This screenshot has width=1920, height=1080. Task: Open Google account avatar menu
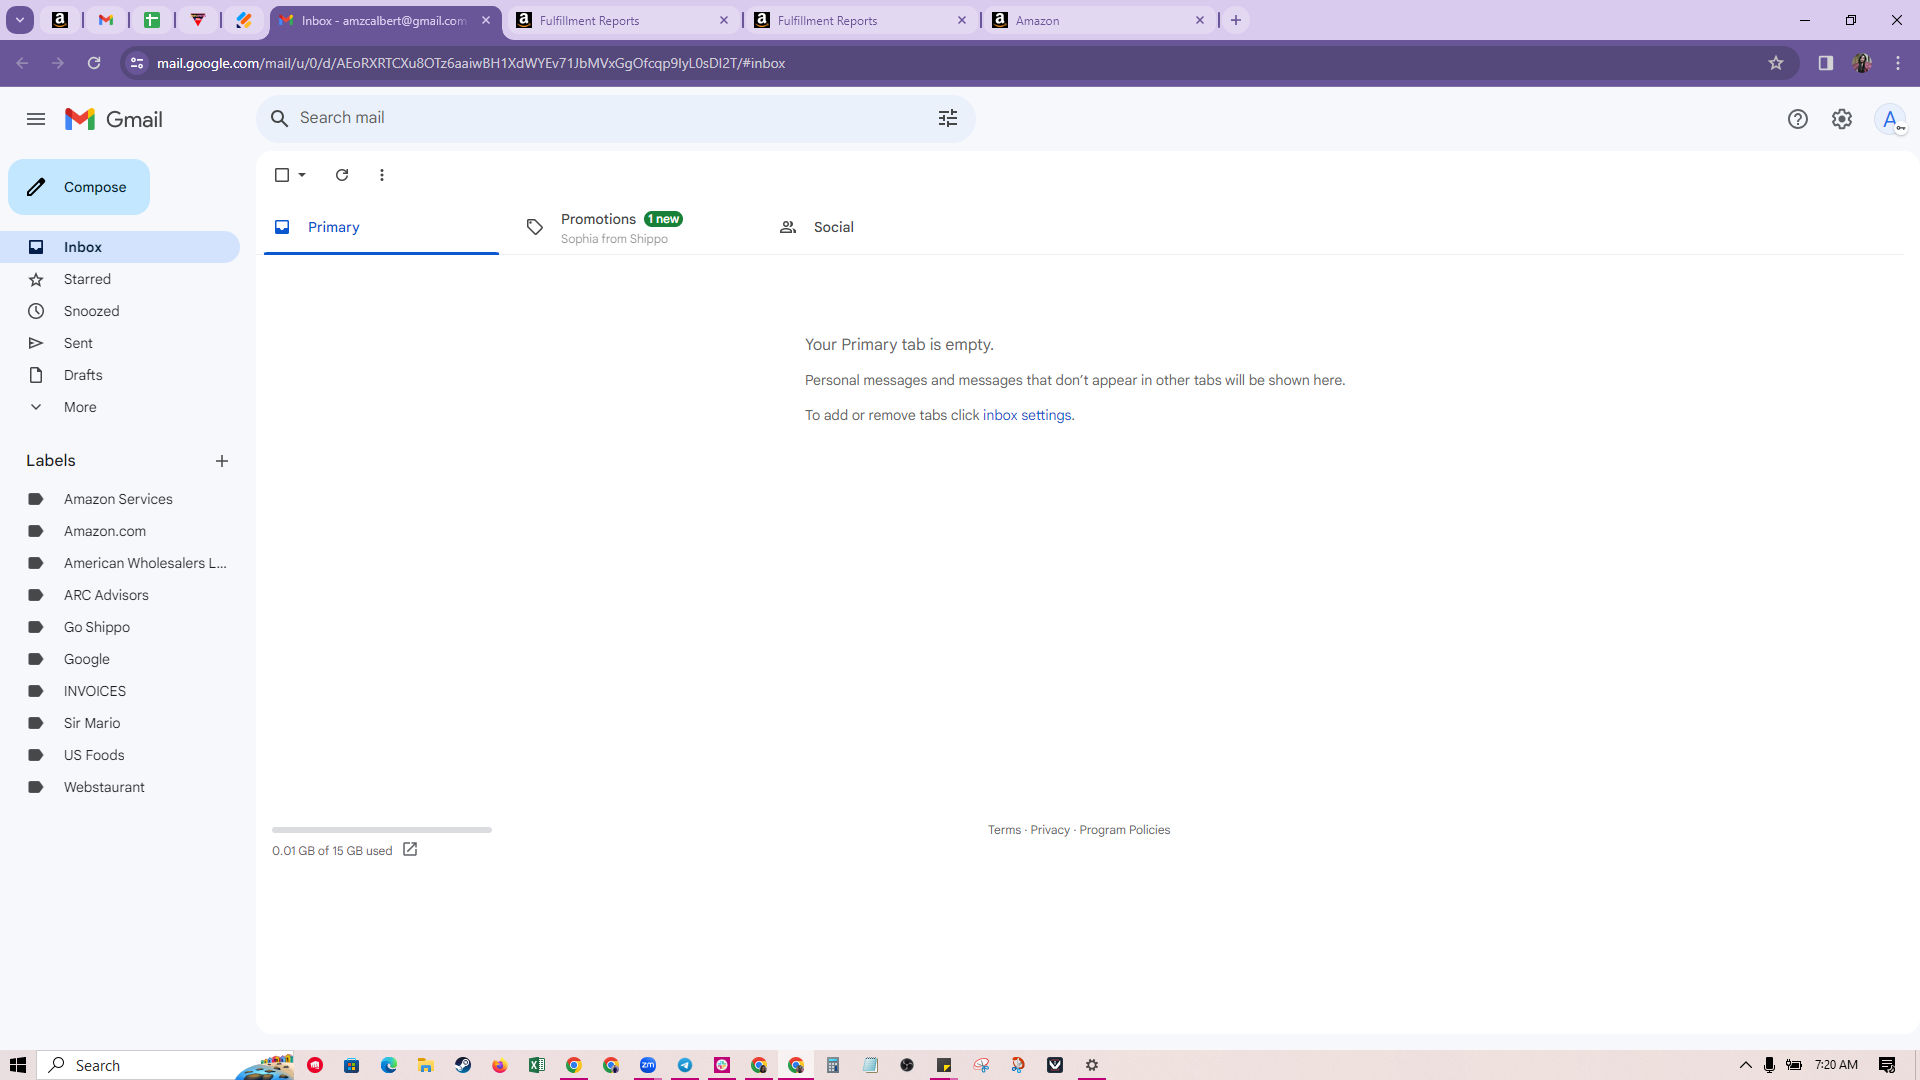(x=1890, y=119)
